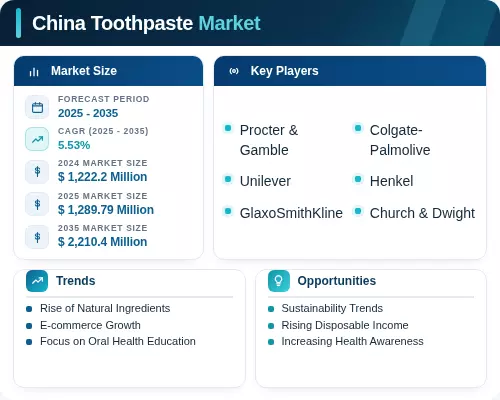
Task: Click the FORECAST PERIOD label
Action: (104, 99)
